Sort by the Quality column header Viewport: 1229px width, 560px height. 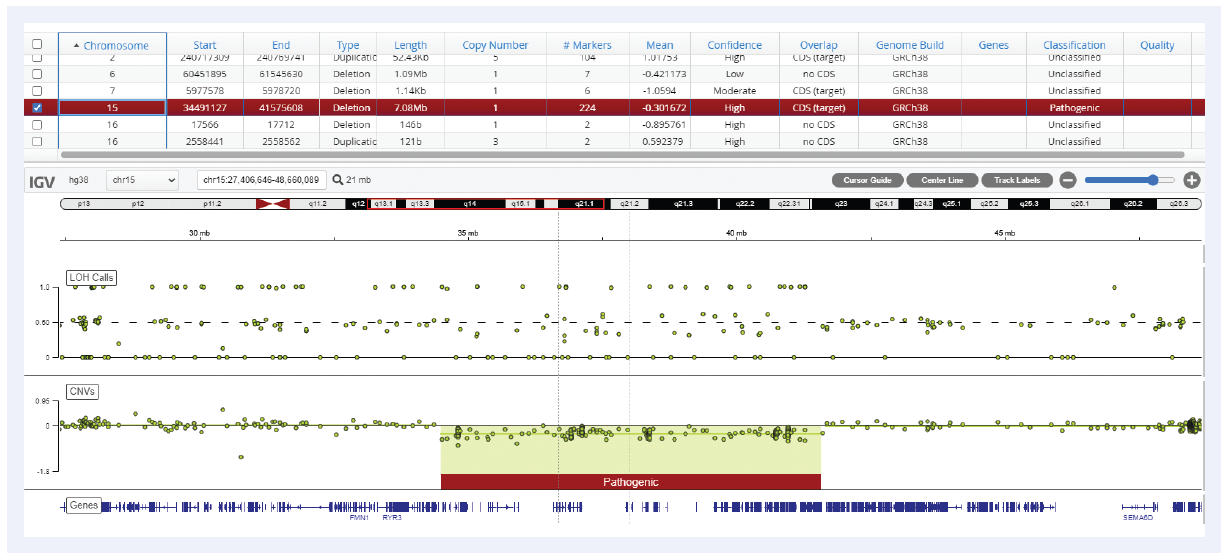[x=1157, y=45]
